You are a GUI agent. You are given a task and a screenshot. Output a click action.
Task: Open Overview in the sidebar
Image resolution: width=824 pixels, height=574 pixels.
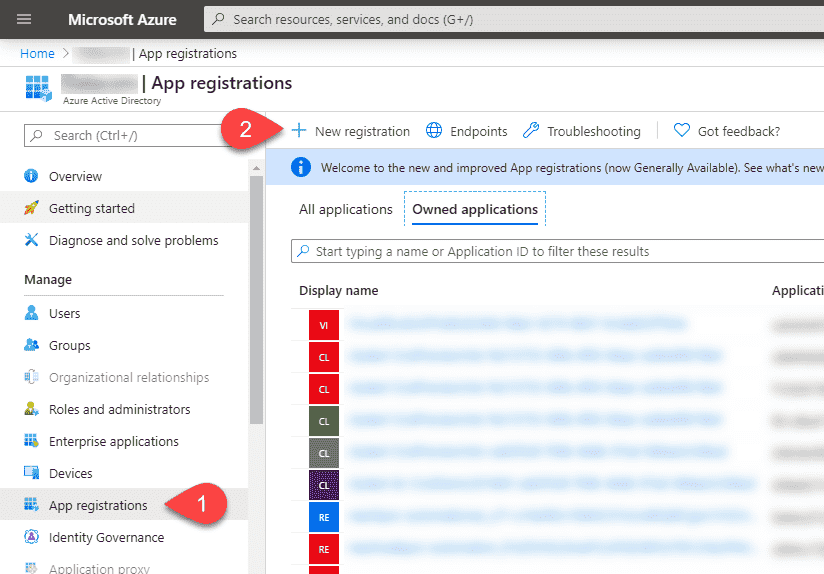(x=76, y=177)
